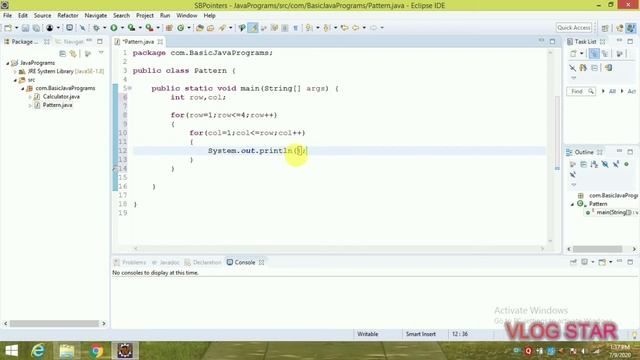Click the Find field in Task List
The height and width of the screenshot is (360, 640).
pos(581,91)
